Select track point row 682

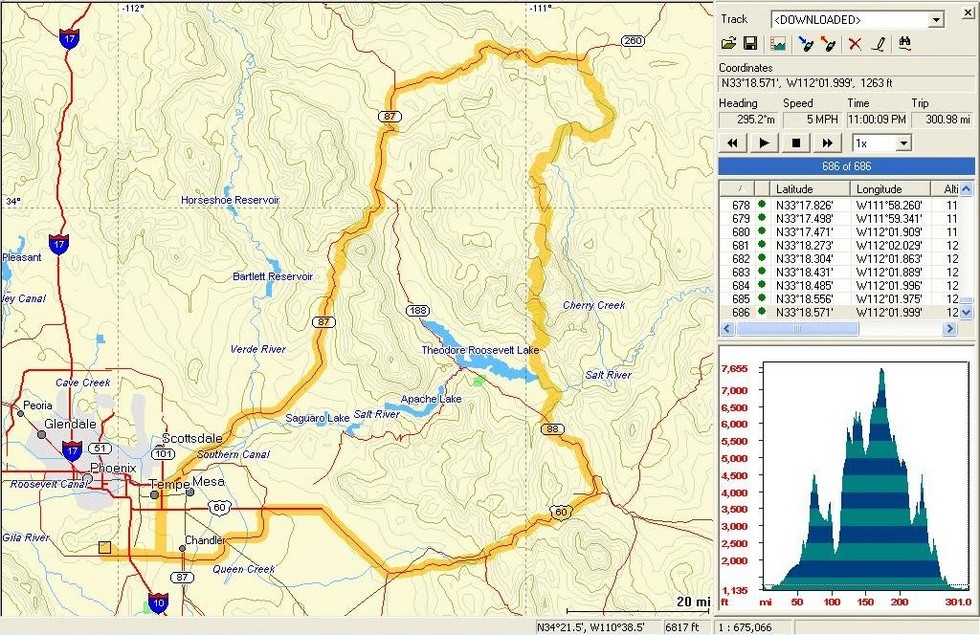tap(839, 259)
